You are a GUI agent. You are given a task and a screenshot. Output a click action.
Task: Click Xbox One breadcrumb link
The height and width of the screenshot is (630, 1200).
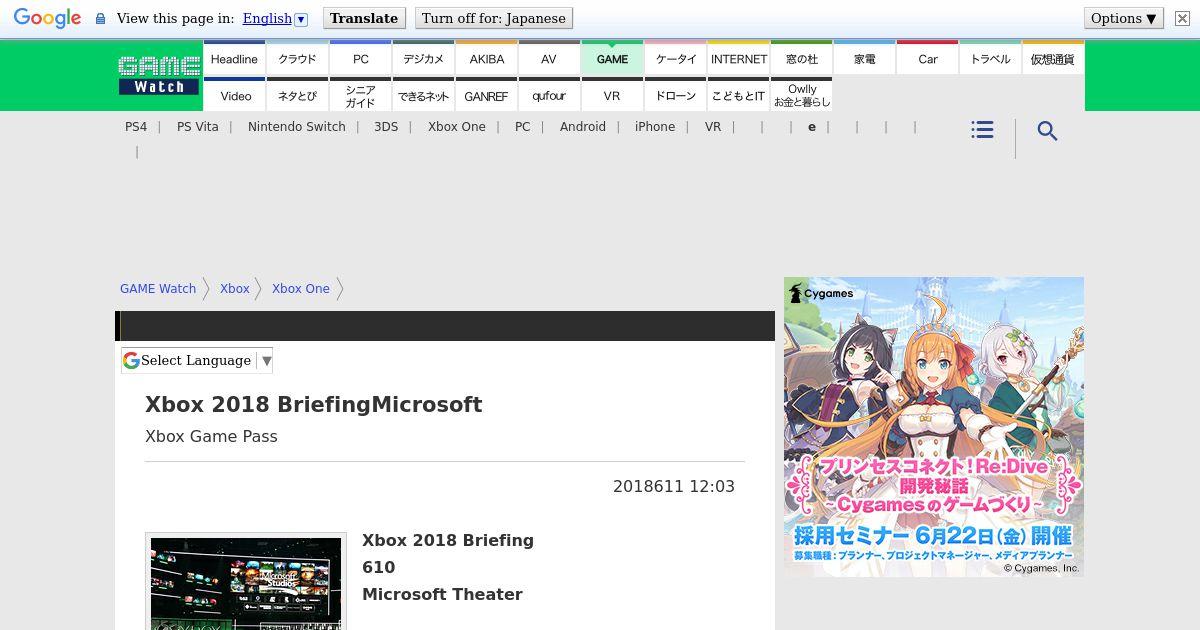301,288
